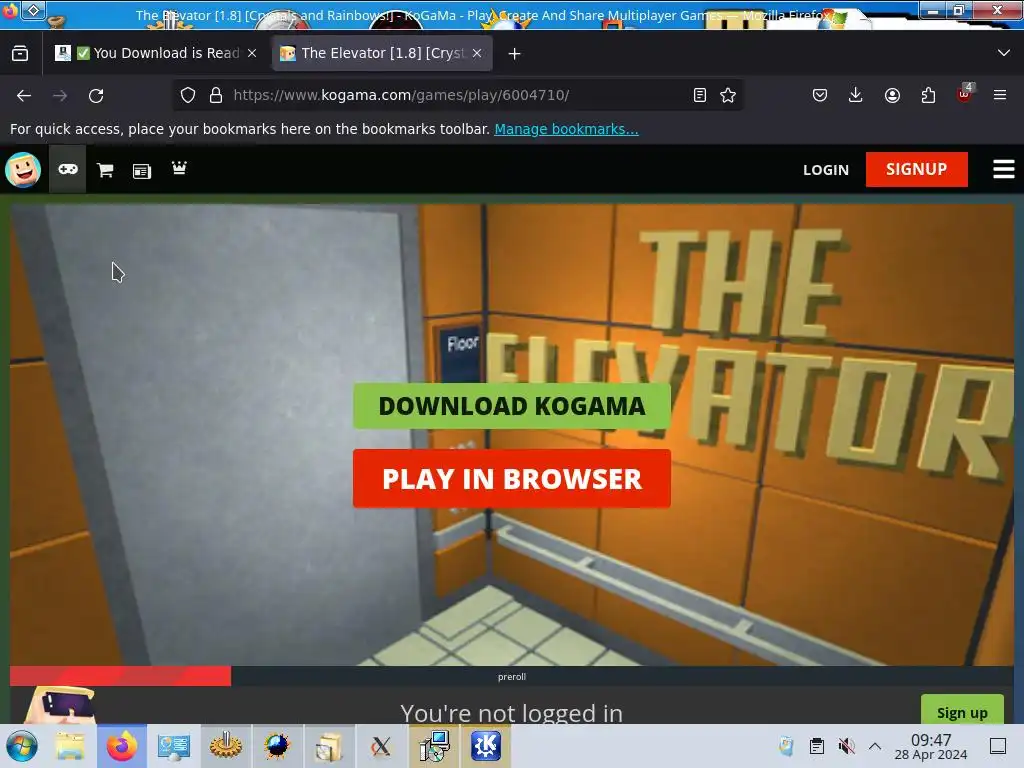Open Manage bookmarks link

(x=566, y=129)
